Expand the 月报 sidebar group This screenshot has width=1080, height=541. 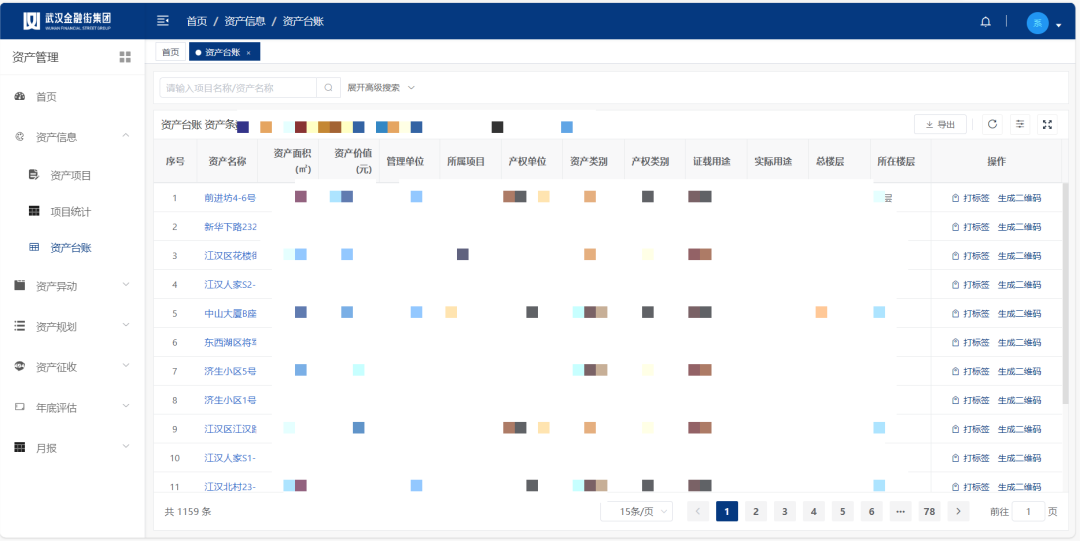(72, 448)
